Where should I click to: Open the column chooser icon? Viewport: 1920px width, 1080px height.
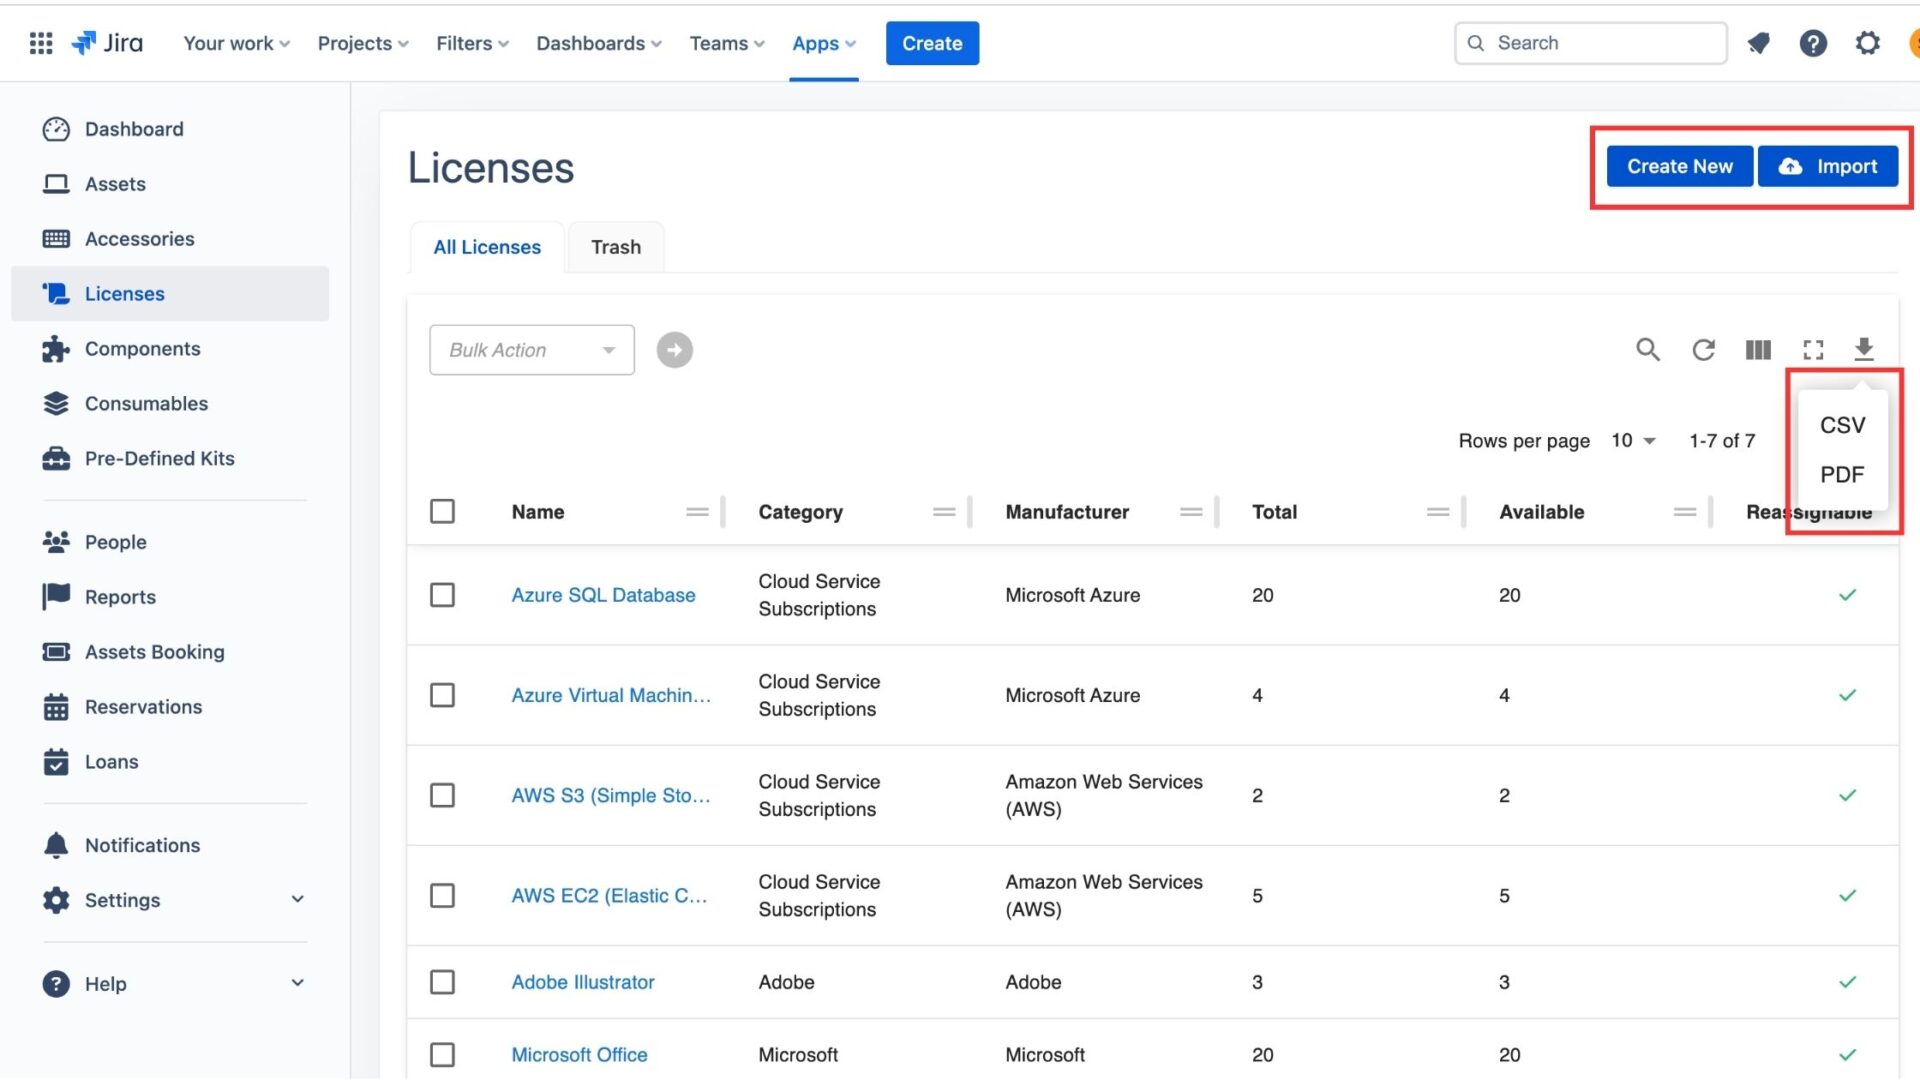pos(1758,349)
